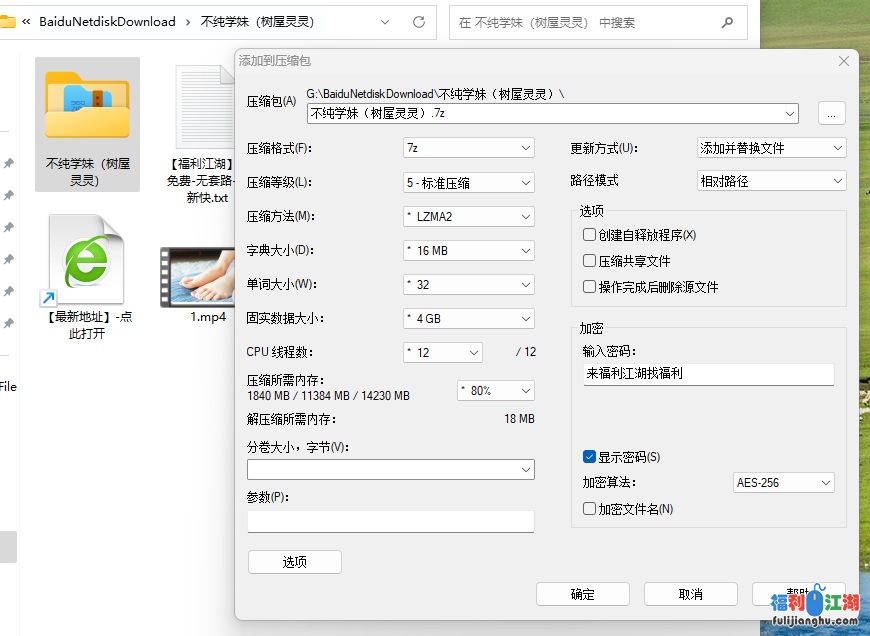The width and height of the screenshot is (870, 636).
Task: Refresh the BaiduNetdiskDownload folder view
Action: [418, 21]
